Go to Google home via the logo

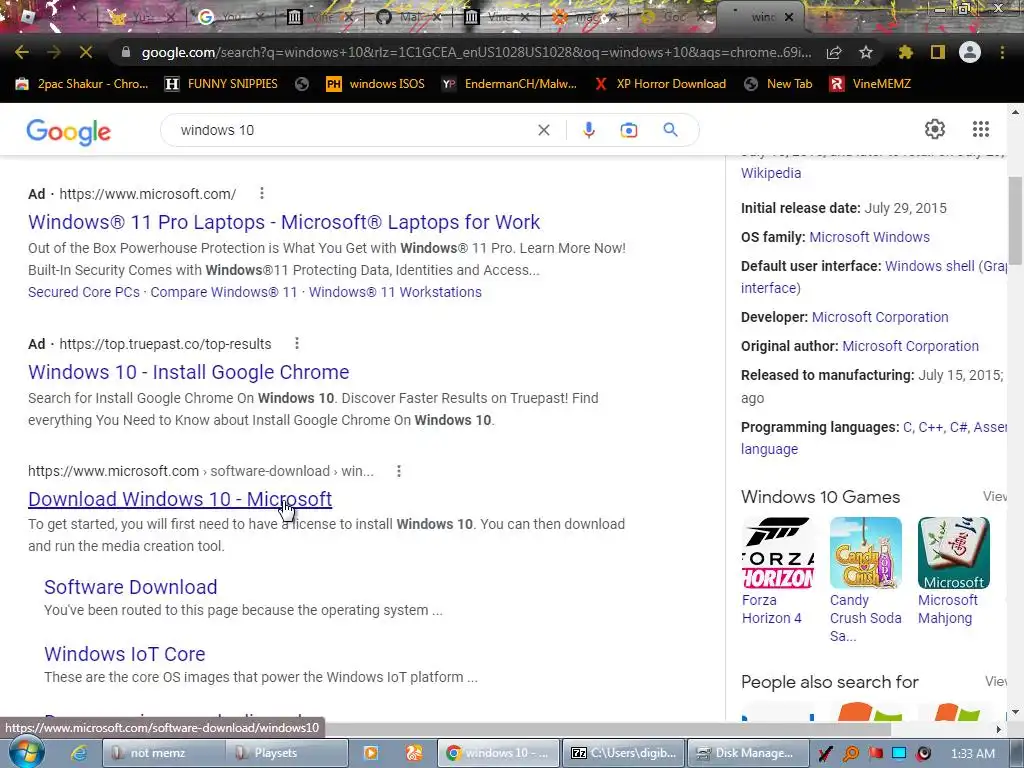[69, 131]
